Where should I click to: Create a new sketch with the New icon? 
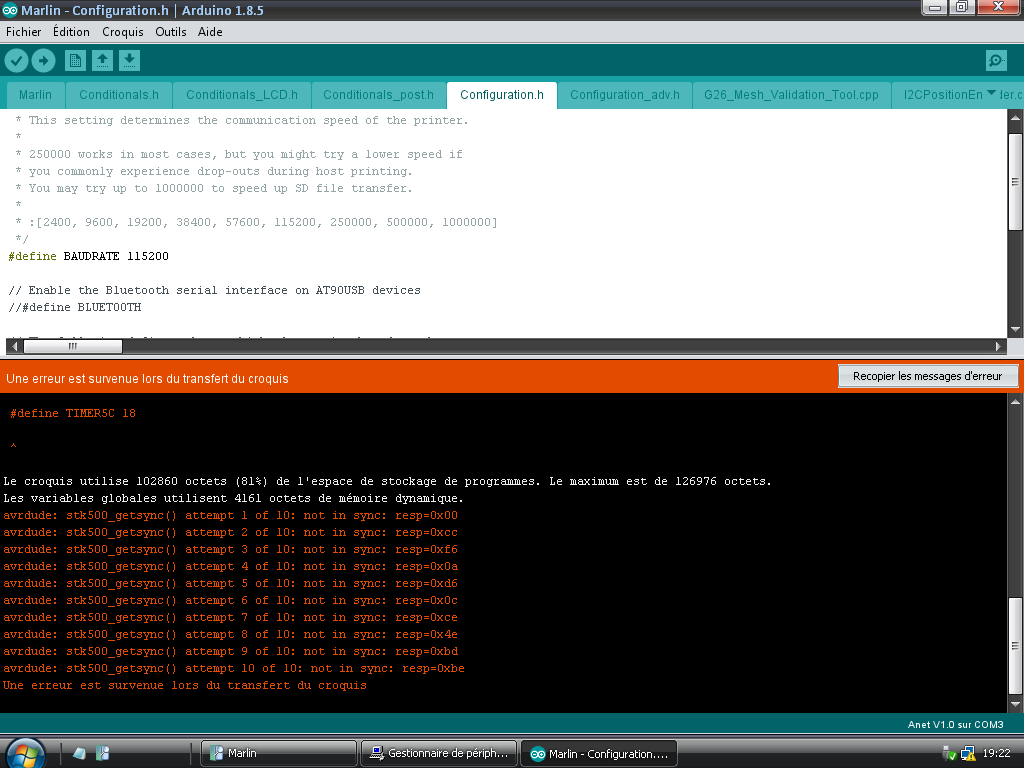[75, 61]
